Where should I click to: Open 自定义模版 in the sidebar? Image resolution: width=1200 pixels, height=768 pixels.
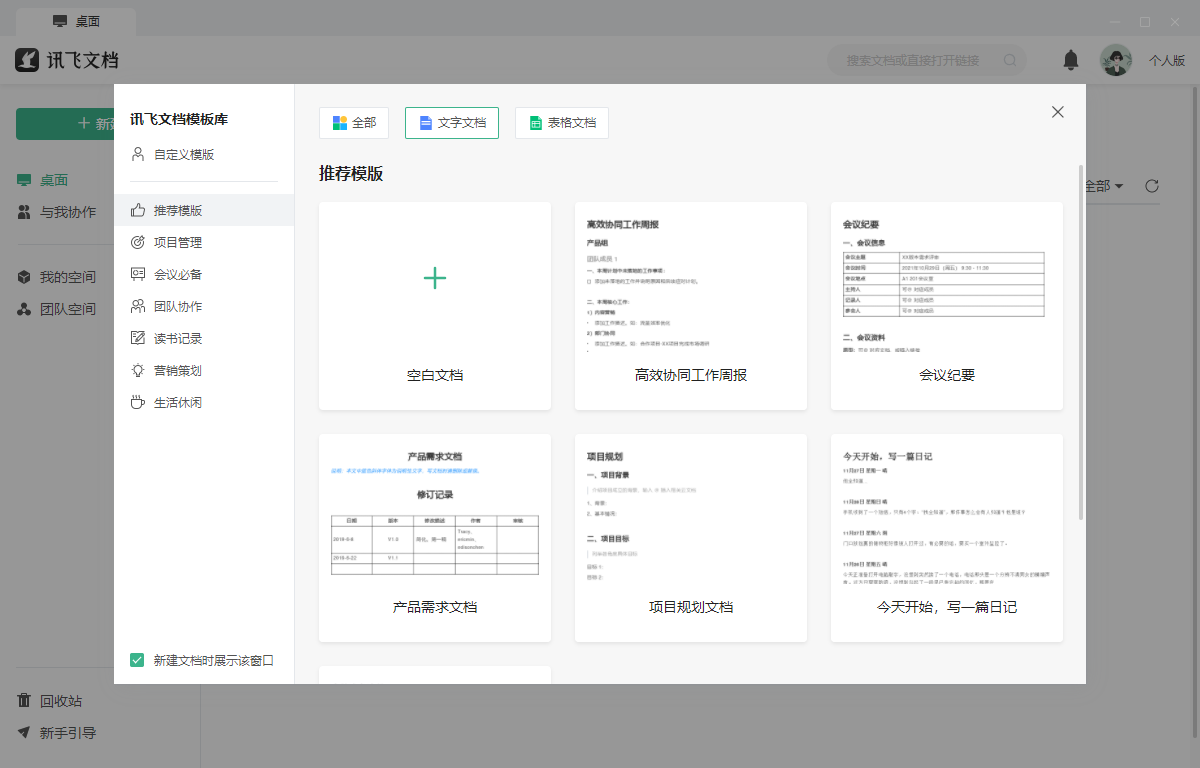(183, 155)
